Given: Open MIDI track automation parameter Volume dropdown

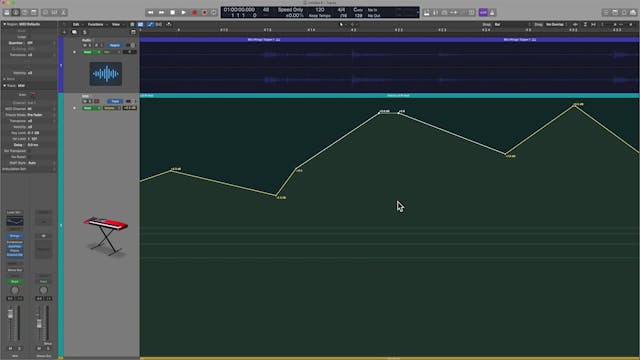Looking at the screenshot, I should coord(111,108).
